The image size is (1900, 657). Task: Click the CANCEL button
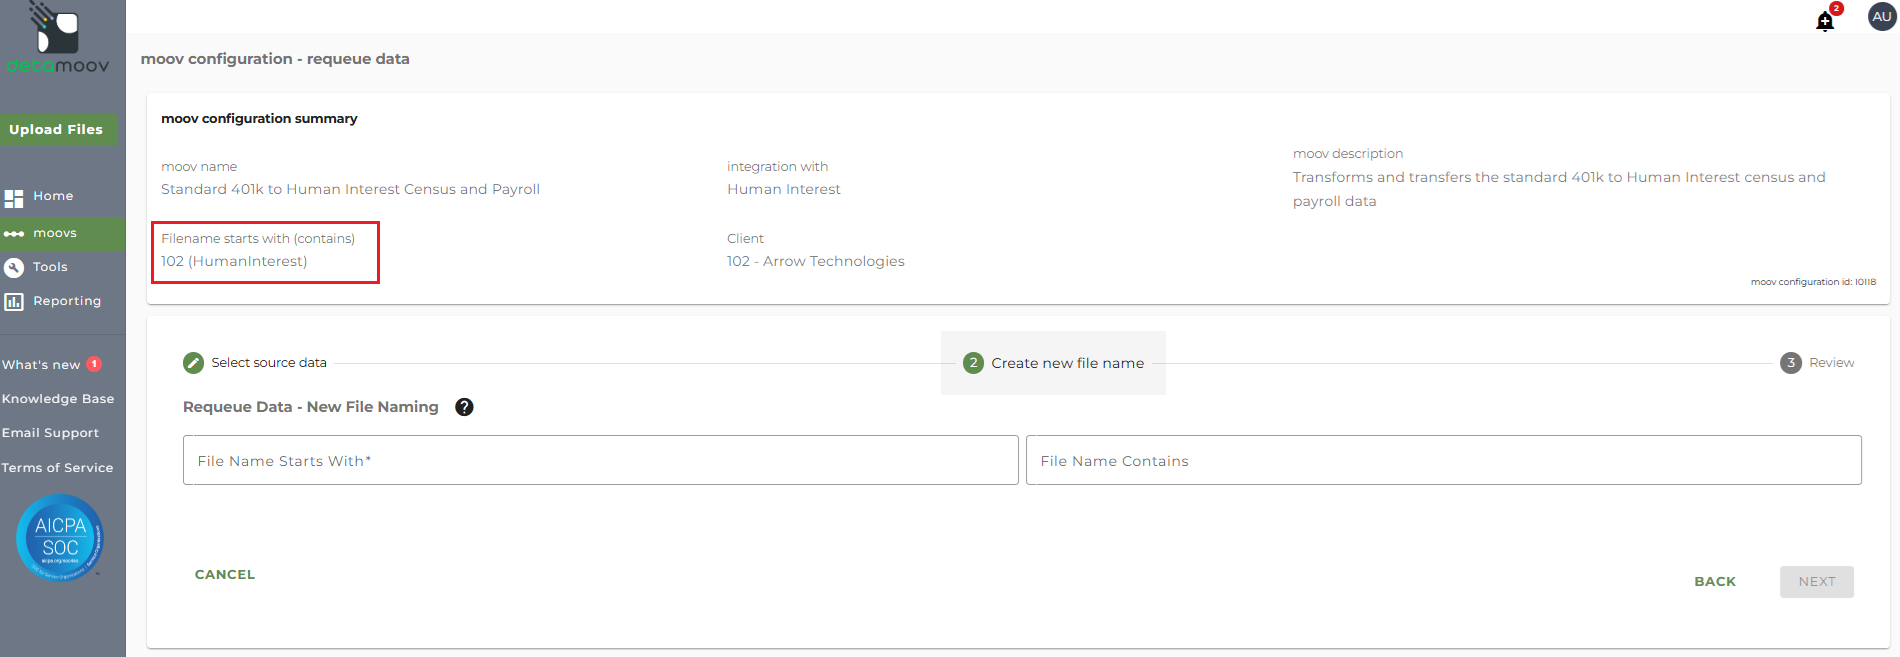click(225, 575)
